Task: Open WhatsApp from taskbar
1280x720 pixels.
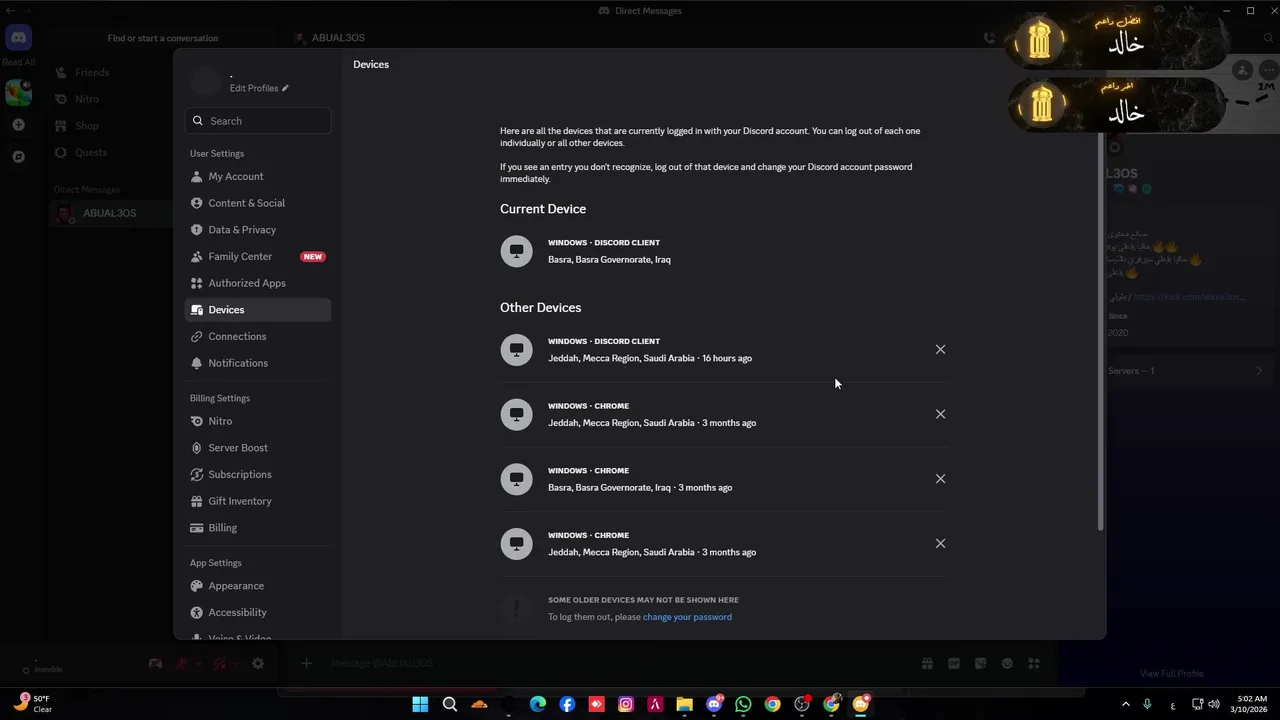Action: click(x=743, y=704)
